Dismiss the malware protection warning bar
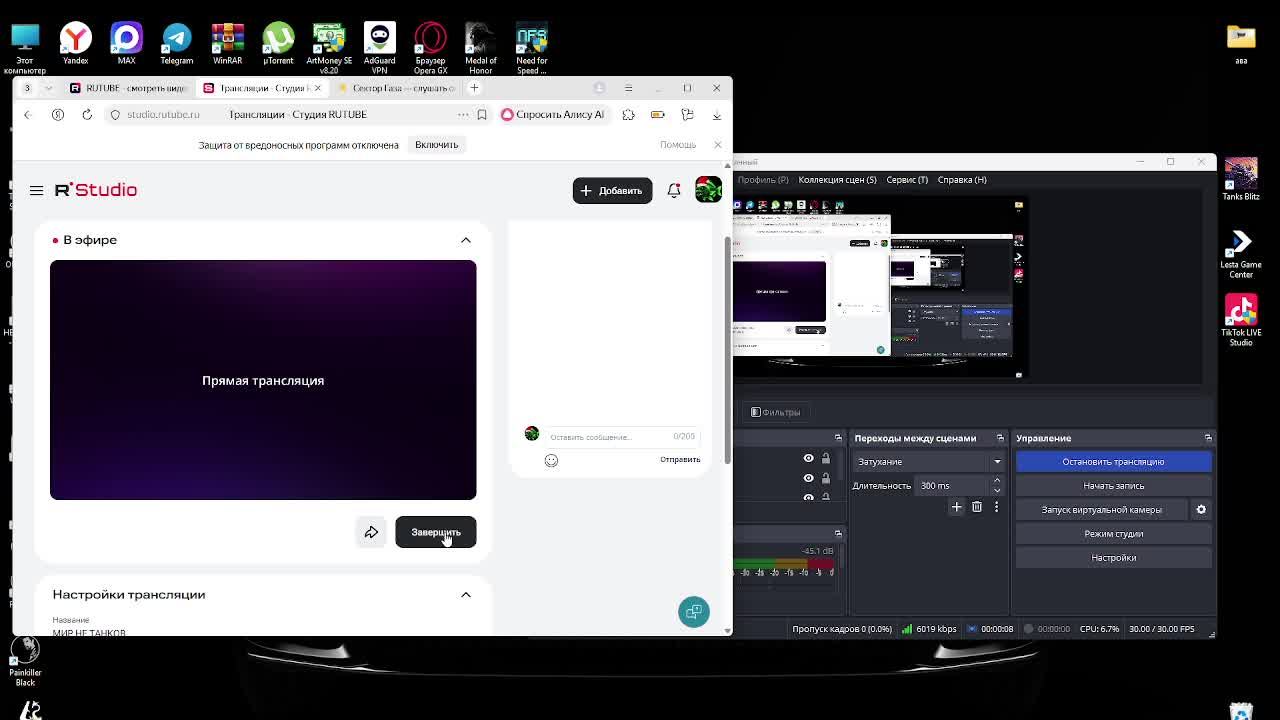The image size is (1280, 720). [717, 145]
